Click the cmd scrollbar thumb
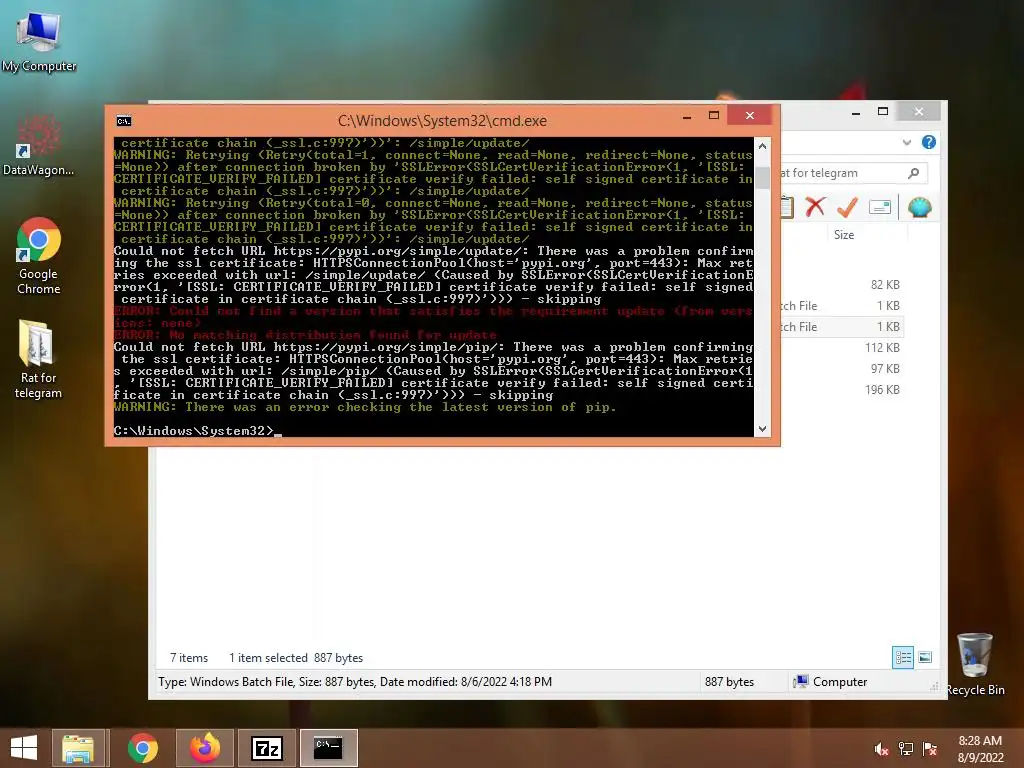 (762, 178)
